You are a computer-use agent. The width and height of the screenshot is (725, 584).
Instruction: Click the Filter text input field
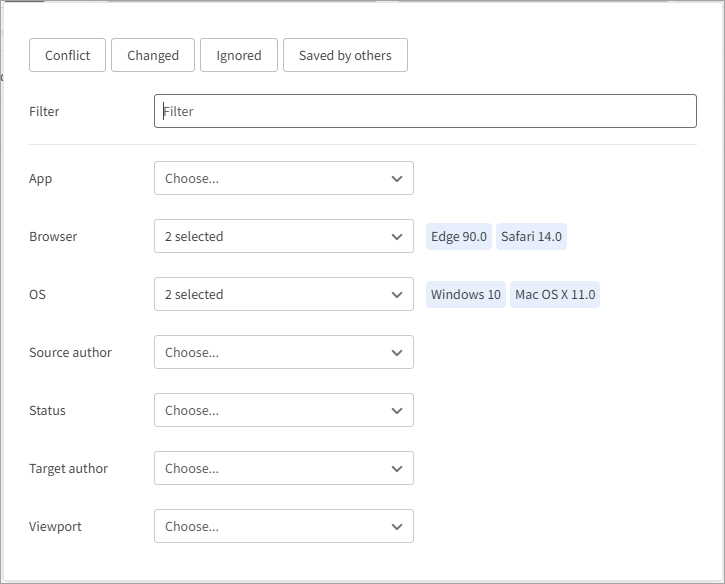click(425, 111)
